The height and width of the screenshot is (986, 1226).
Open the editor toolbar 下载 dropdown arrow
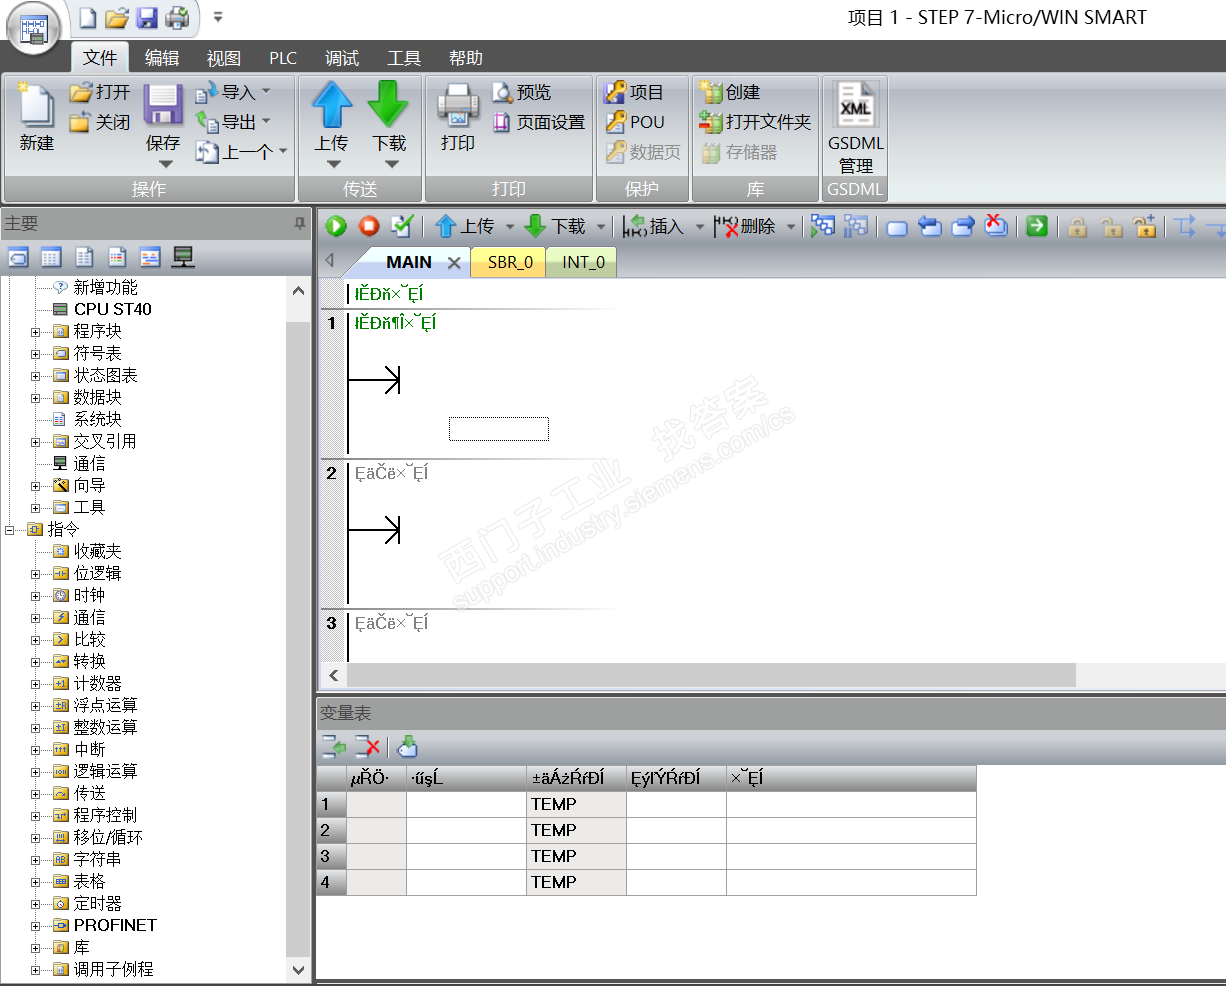coord(601,227)
